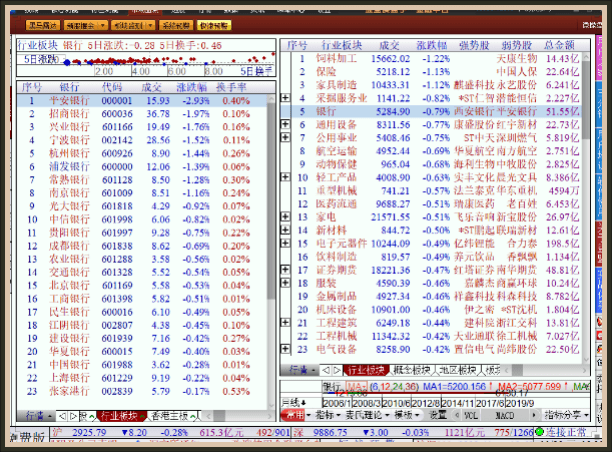The image size is (612, 452).
Task: Open the second orange toolbar dropdown button
Action: [x=85, y=25]
